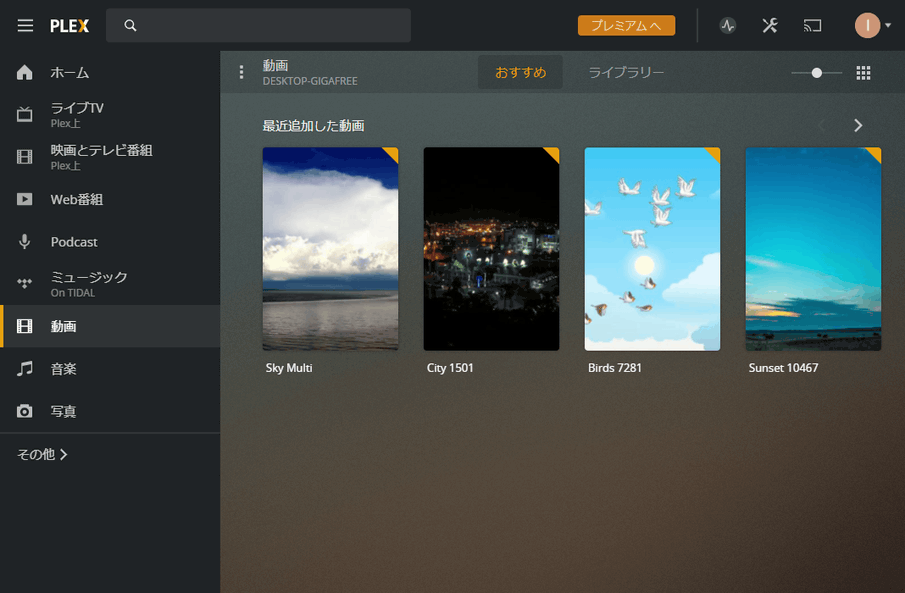Open Podcast sidebar entry
The width and height of the screenshot is (905, 593).
(x=110, y=241)
